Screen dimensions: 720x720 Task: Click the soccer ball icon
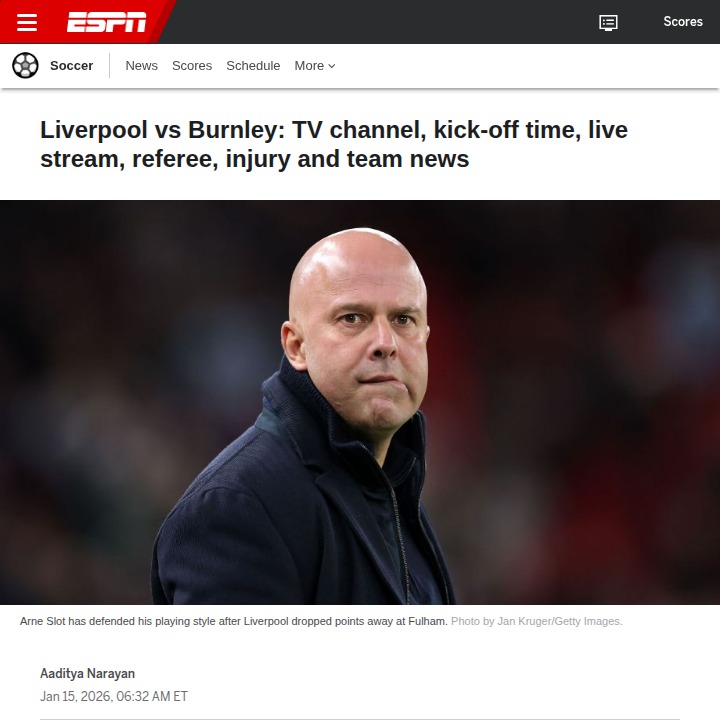click(25, 66)
